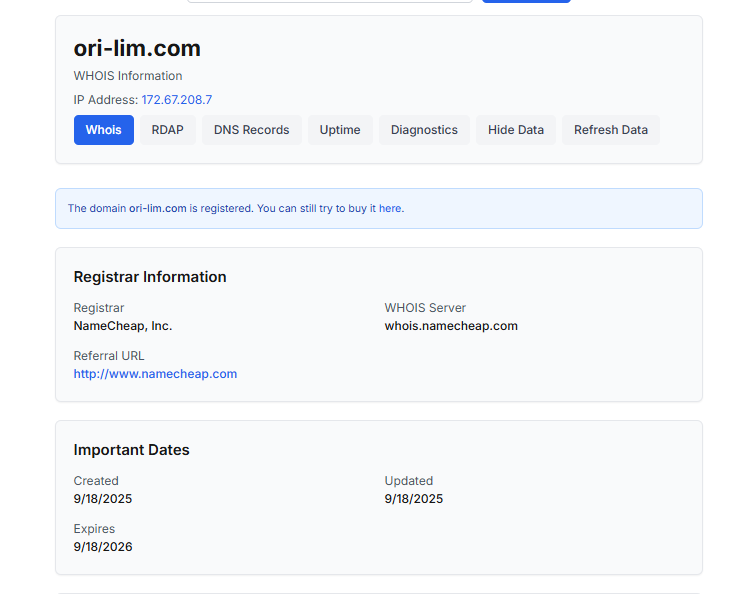View the Uptime tab
Screen dimensions: 734x594
point(340,130)
